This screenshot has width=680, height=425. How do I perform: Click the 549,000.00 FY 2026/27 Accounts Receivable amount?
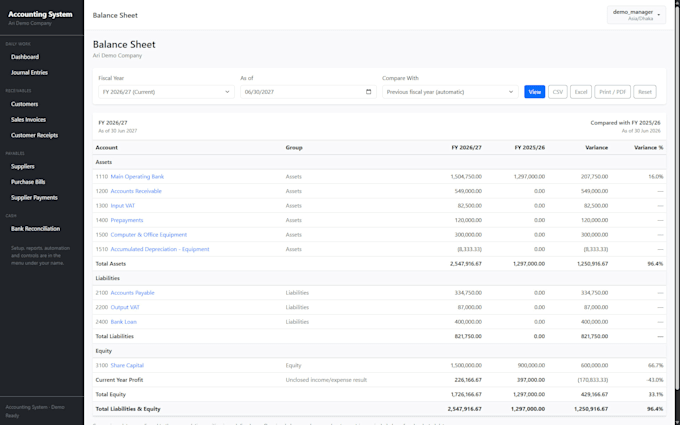coord(468,191)
